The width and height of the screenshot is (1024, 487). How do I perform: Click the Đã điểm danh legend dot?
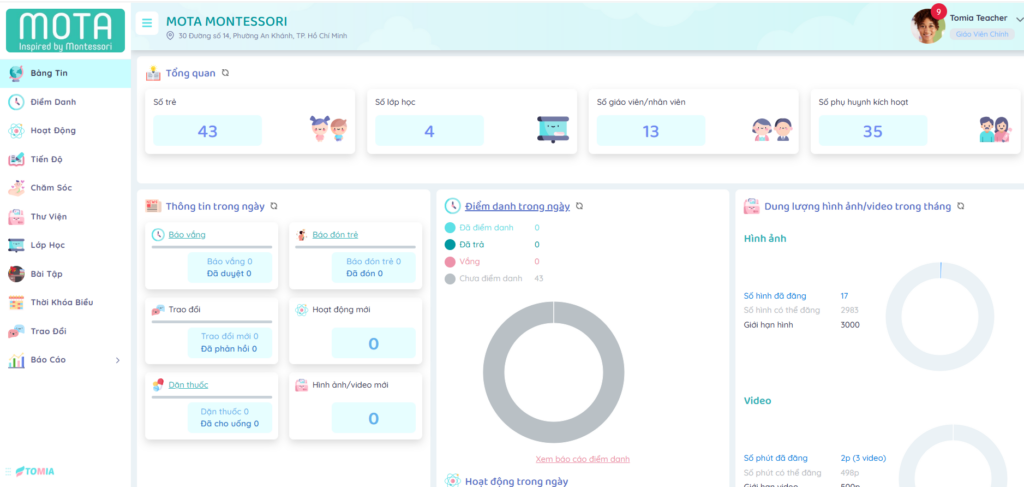coord(450,228)
